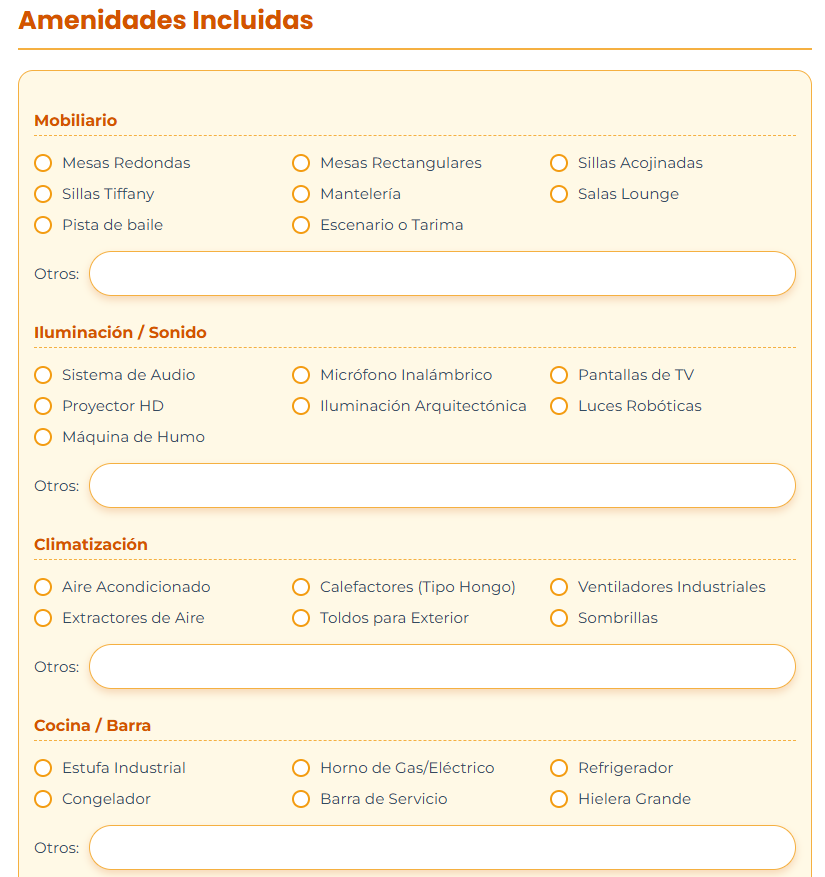Screen dimensions: 825x877
Task: Mark Pista de baile as included
Action: [x=43, y=225]
